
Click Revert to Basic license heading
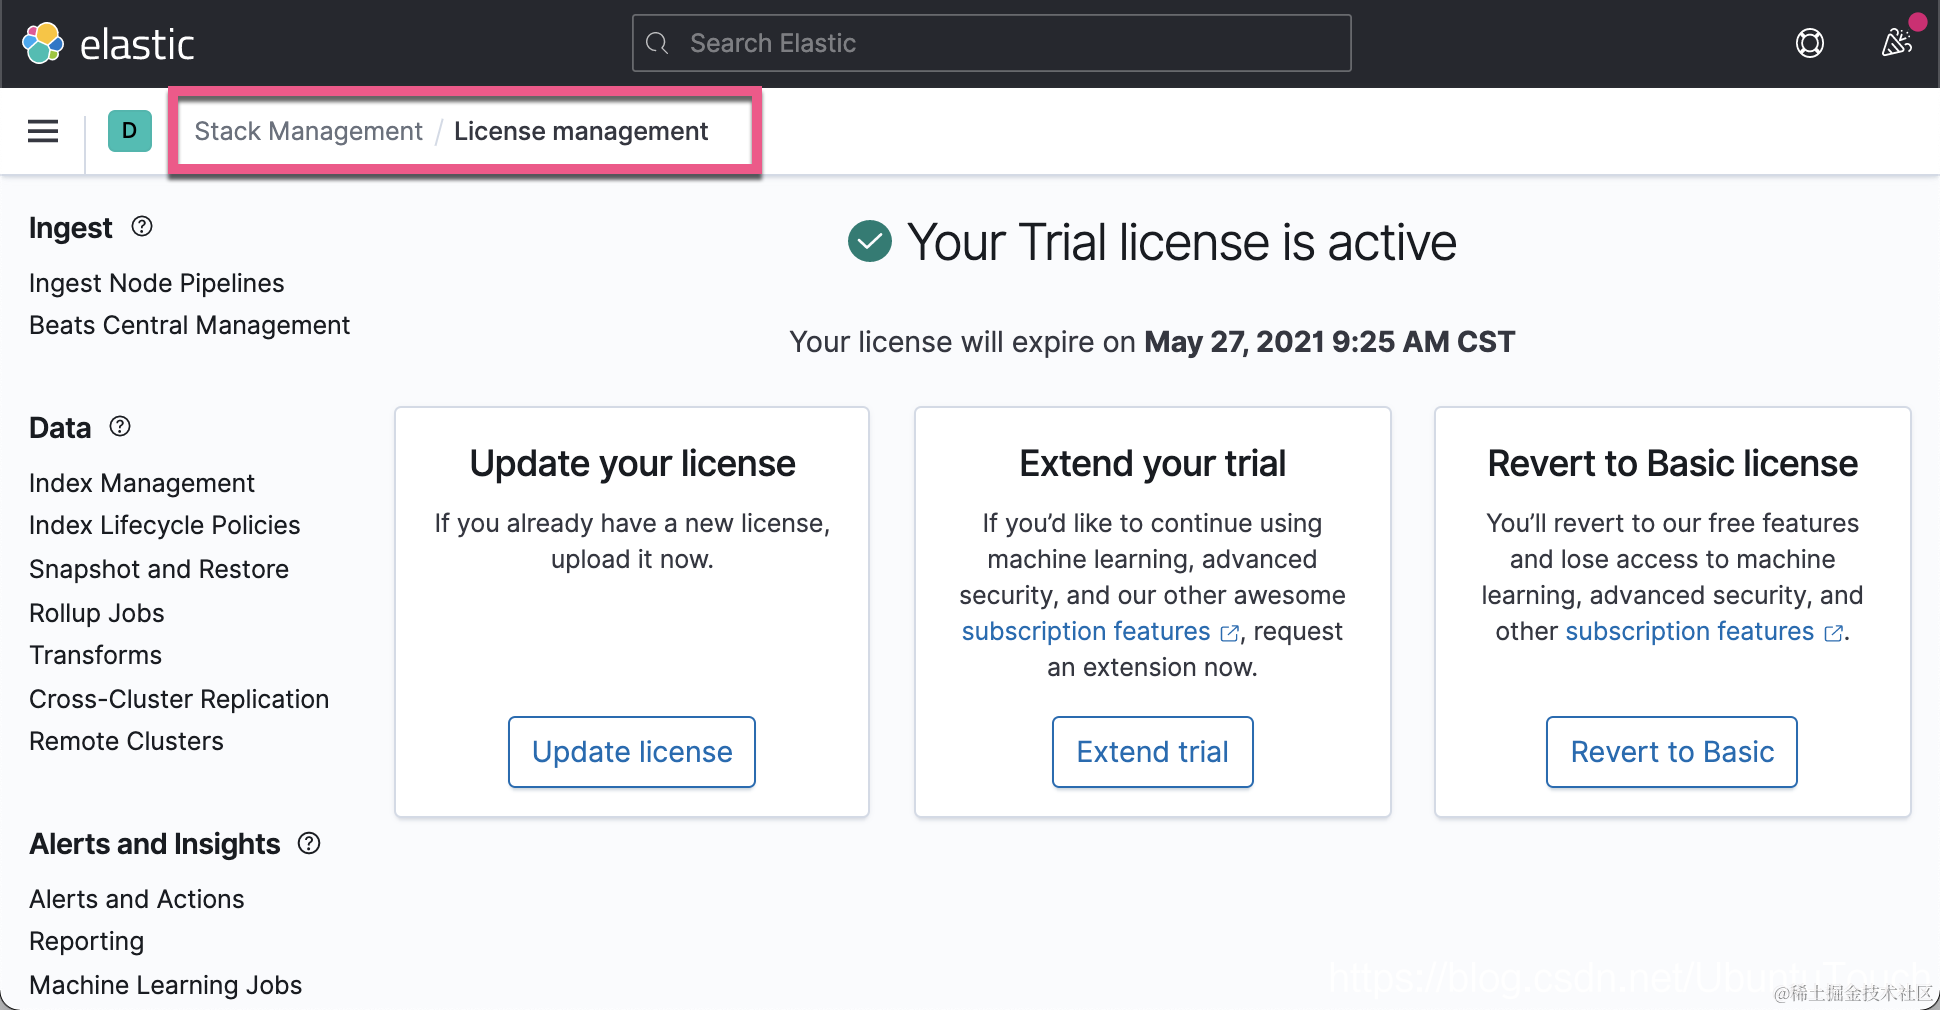click(x=1672, y=463)
